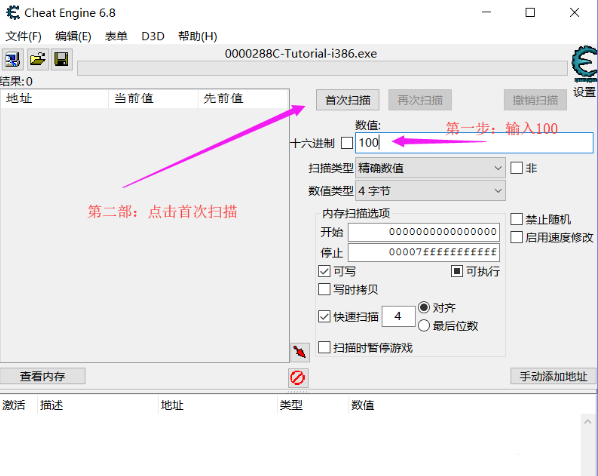Viewport: 598px width, 476px height.
Task: Enable the 扫描时暂停游戏 checkbox
Action: [324, 347]
